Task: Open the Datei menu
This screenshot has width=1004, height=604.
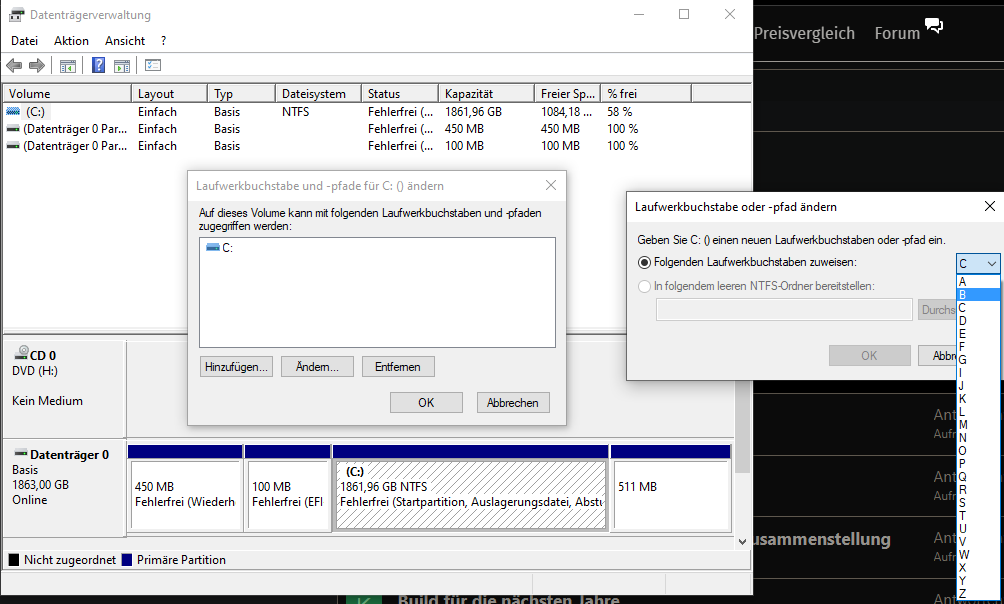Action: (24, 41)
